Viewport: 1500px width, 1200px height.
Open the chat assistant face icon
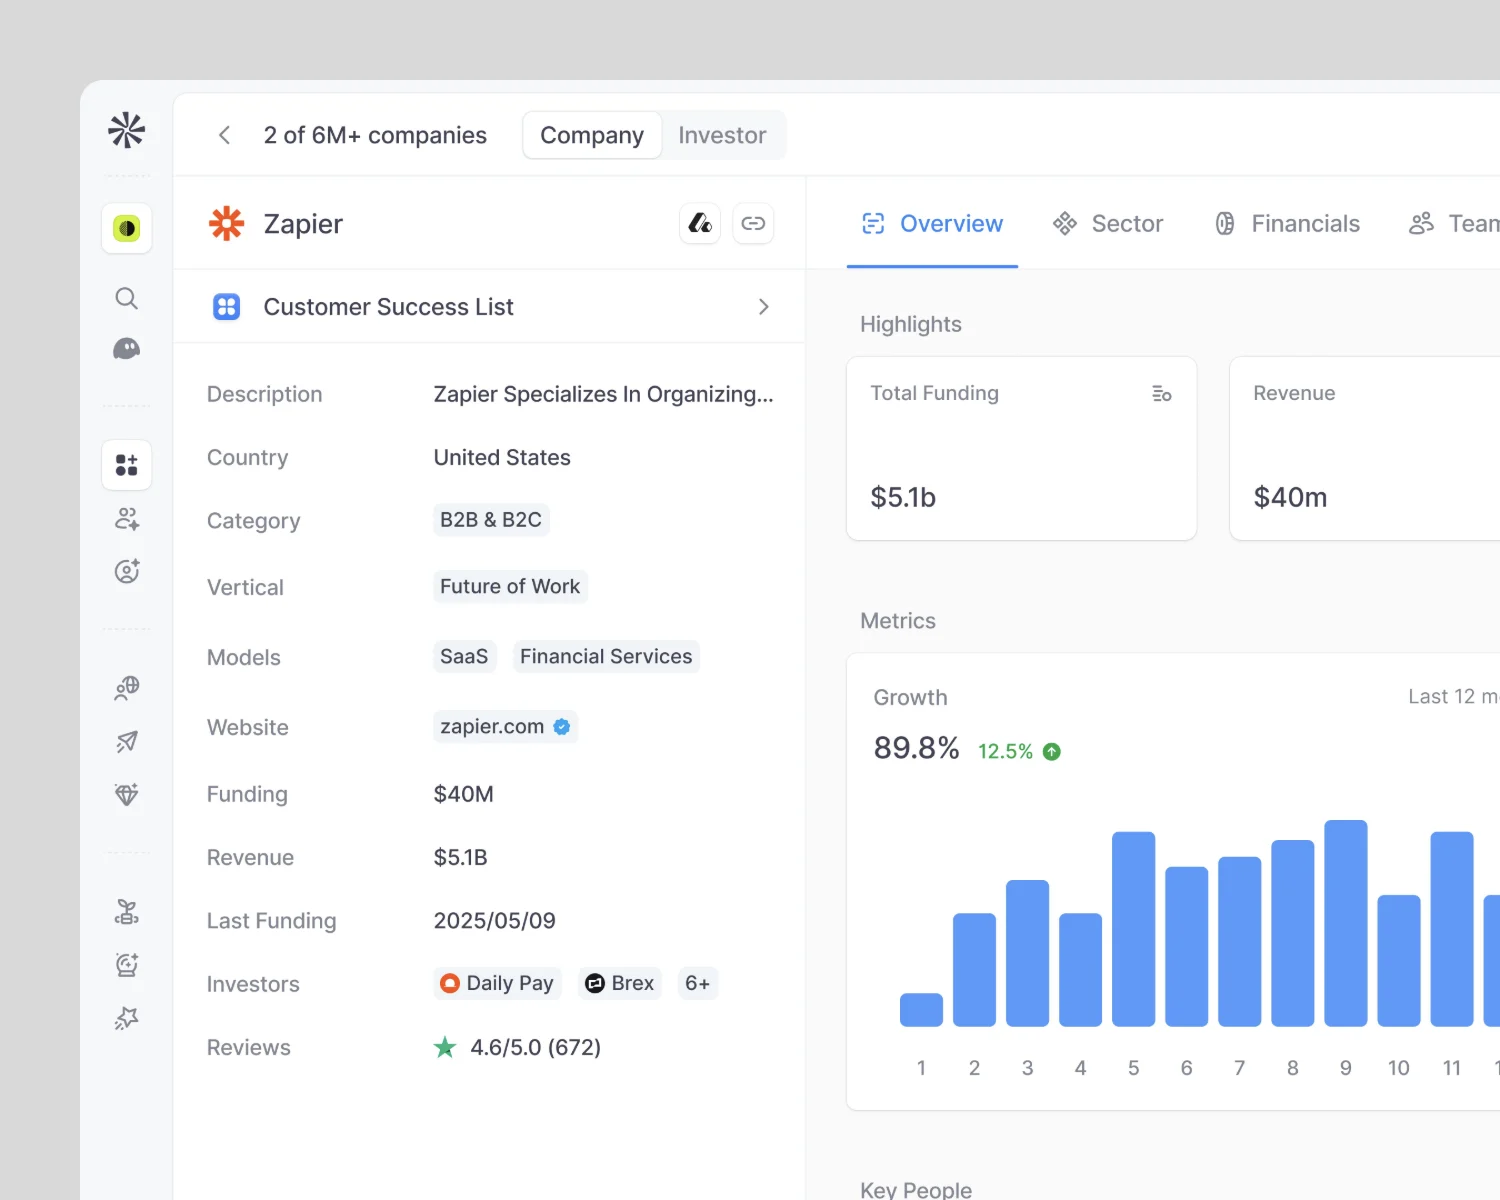click(x=127, y=349)
